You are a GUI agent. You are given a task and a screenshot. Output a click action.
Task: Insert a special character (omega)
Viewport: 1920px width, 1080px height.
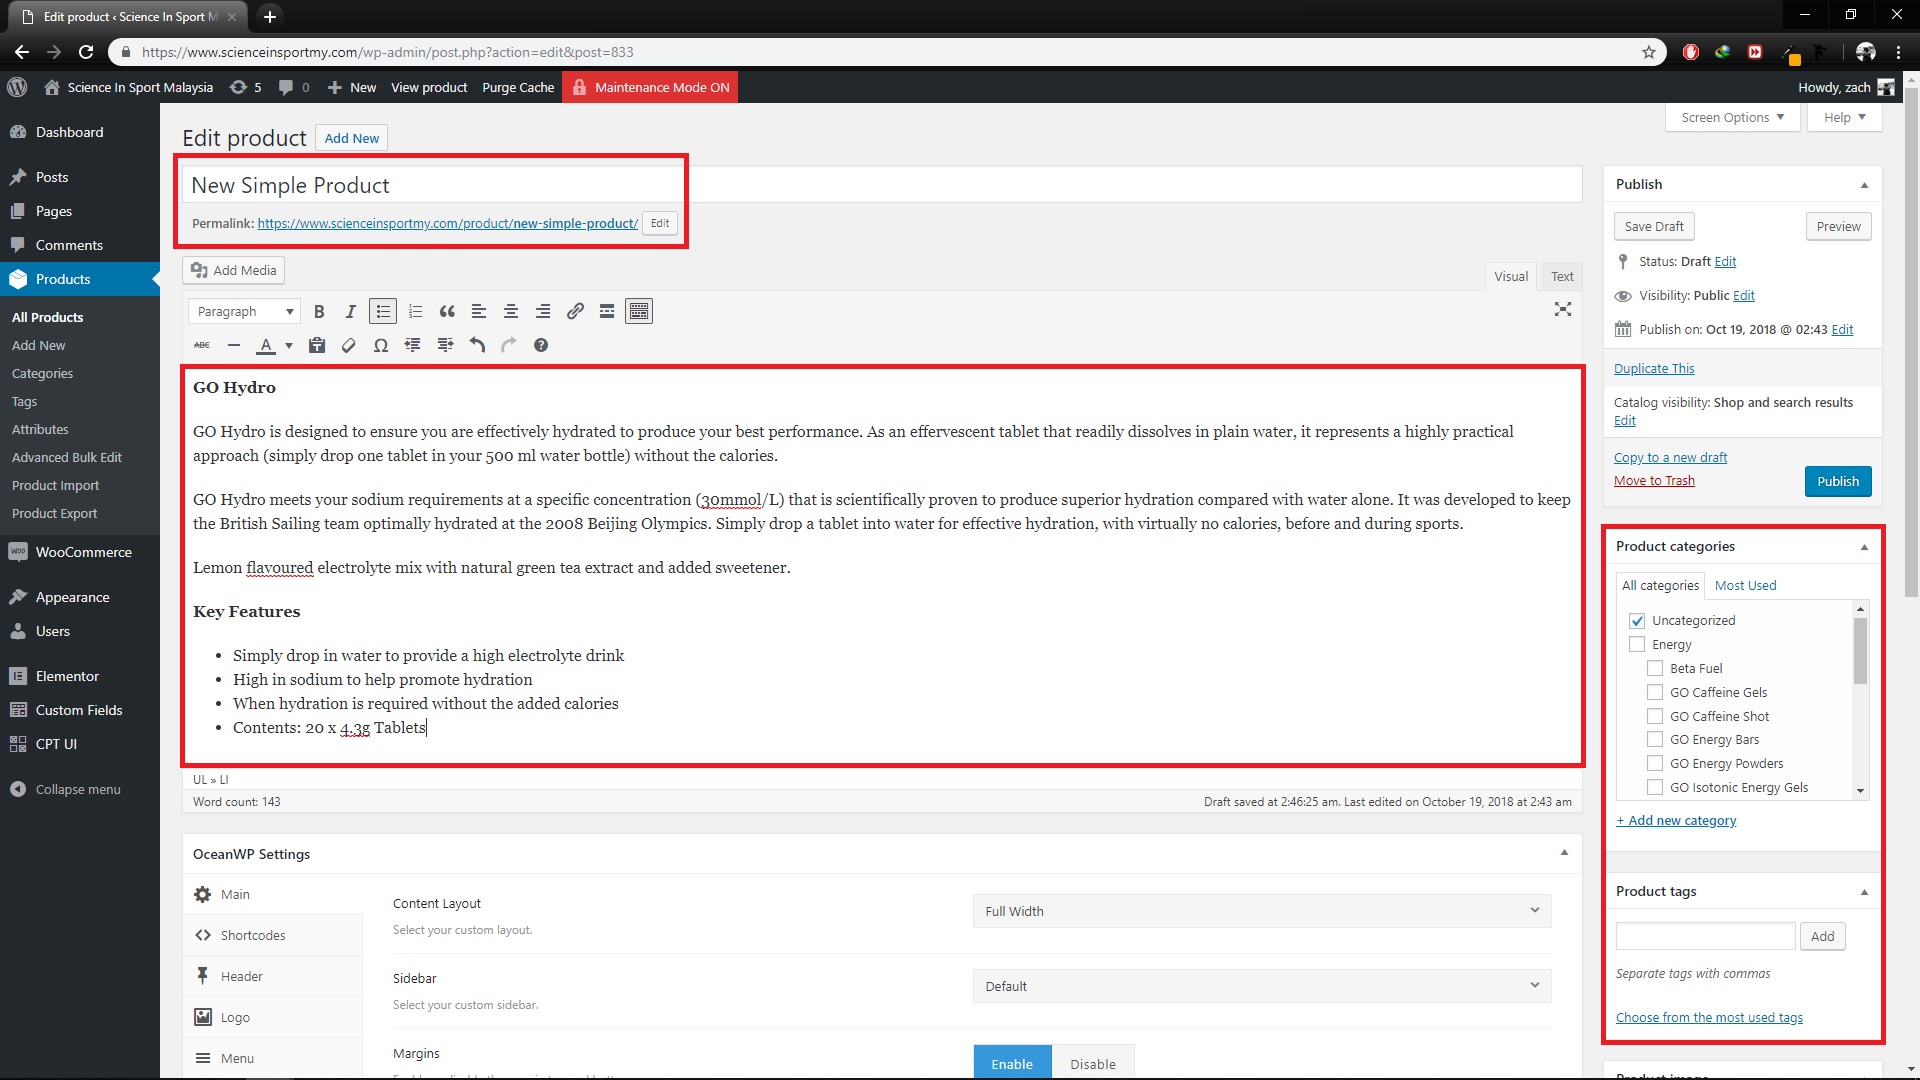(381, 345)
